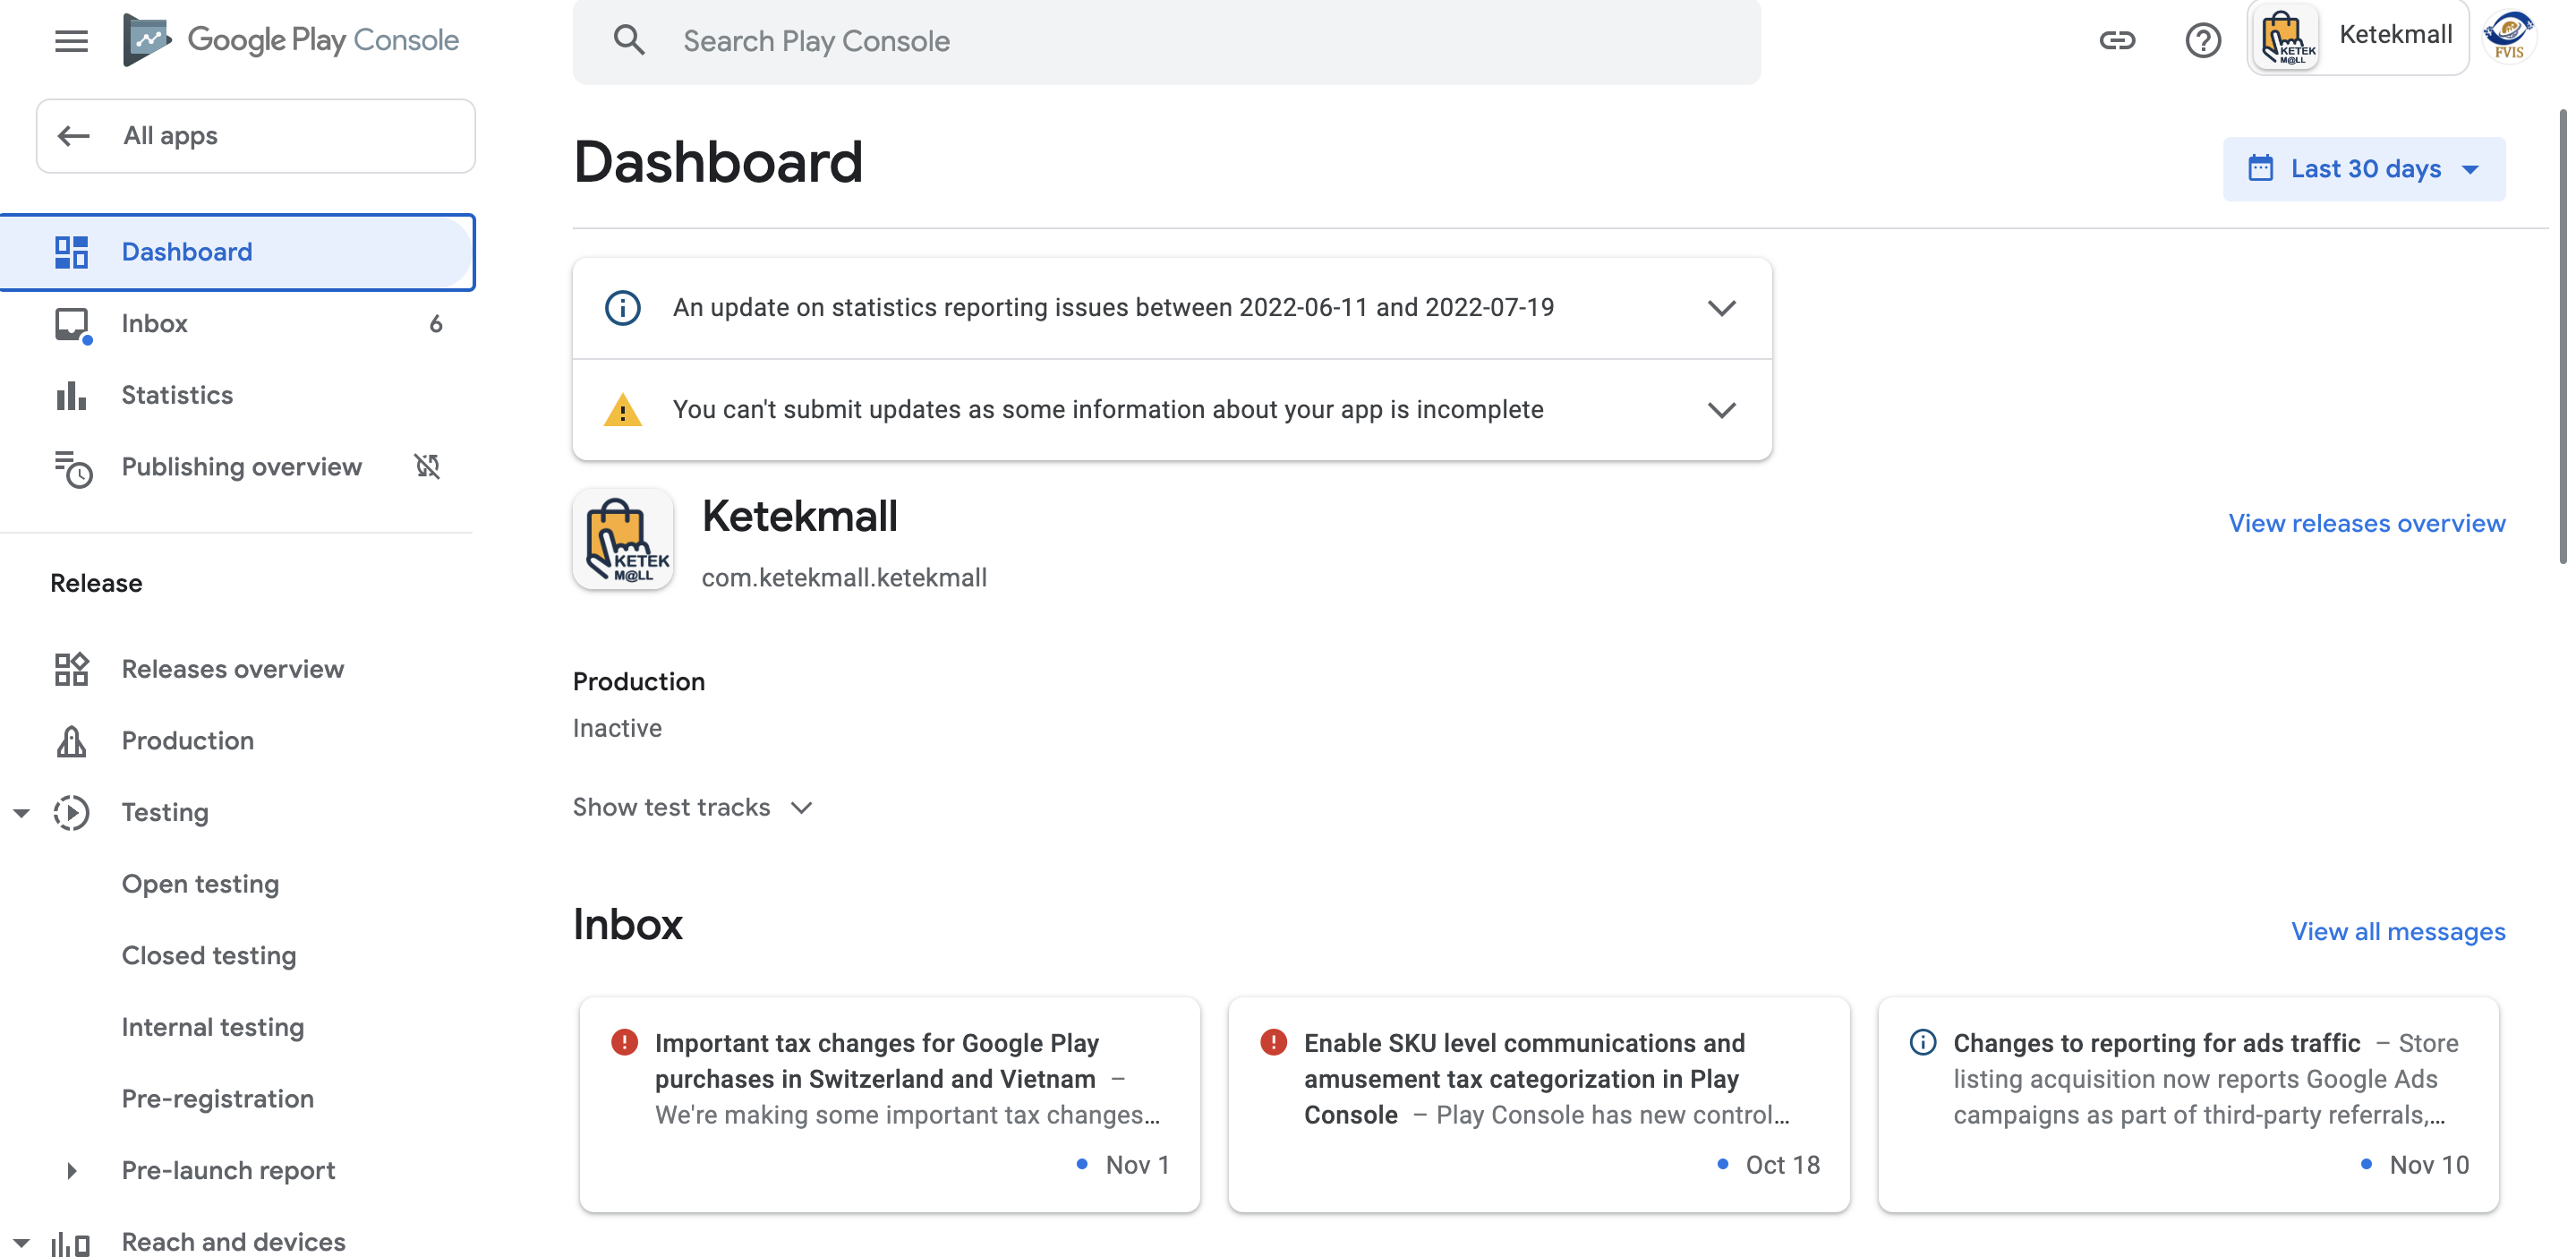Click the Production rocket icon
This screenshot has height=1257, width=2576.
71,741
